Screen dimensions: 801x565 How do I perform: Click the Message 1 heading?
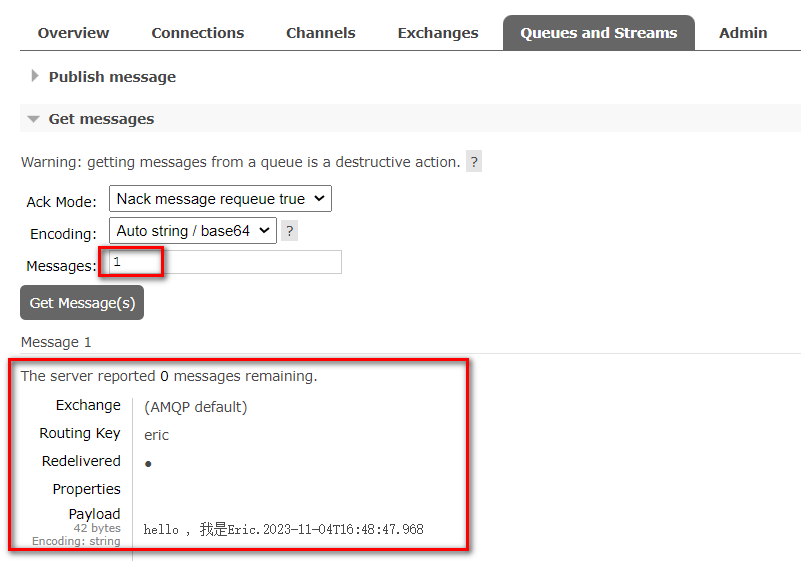click(56, 342)
